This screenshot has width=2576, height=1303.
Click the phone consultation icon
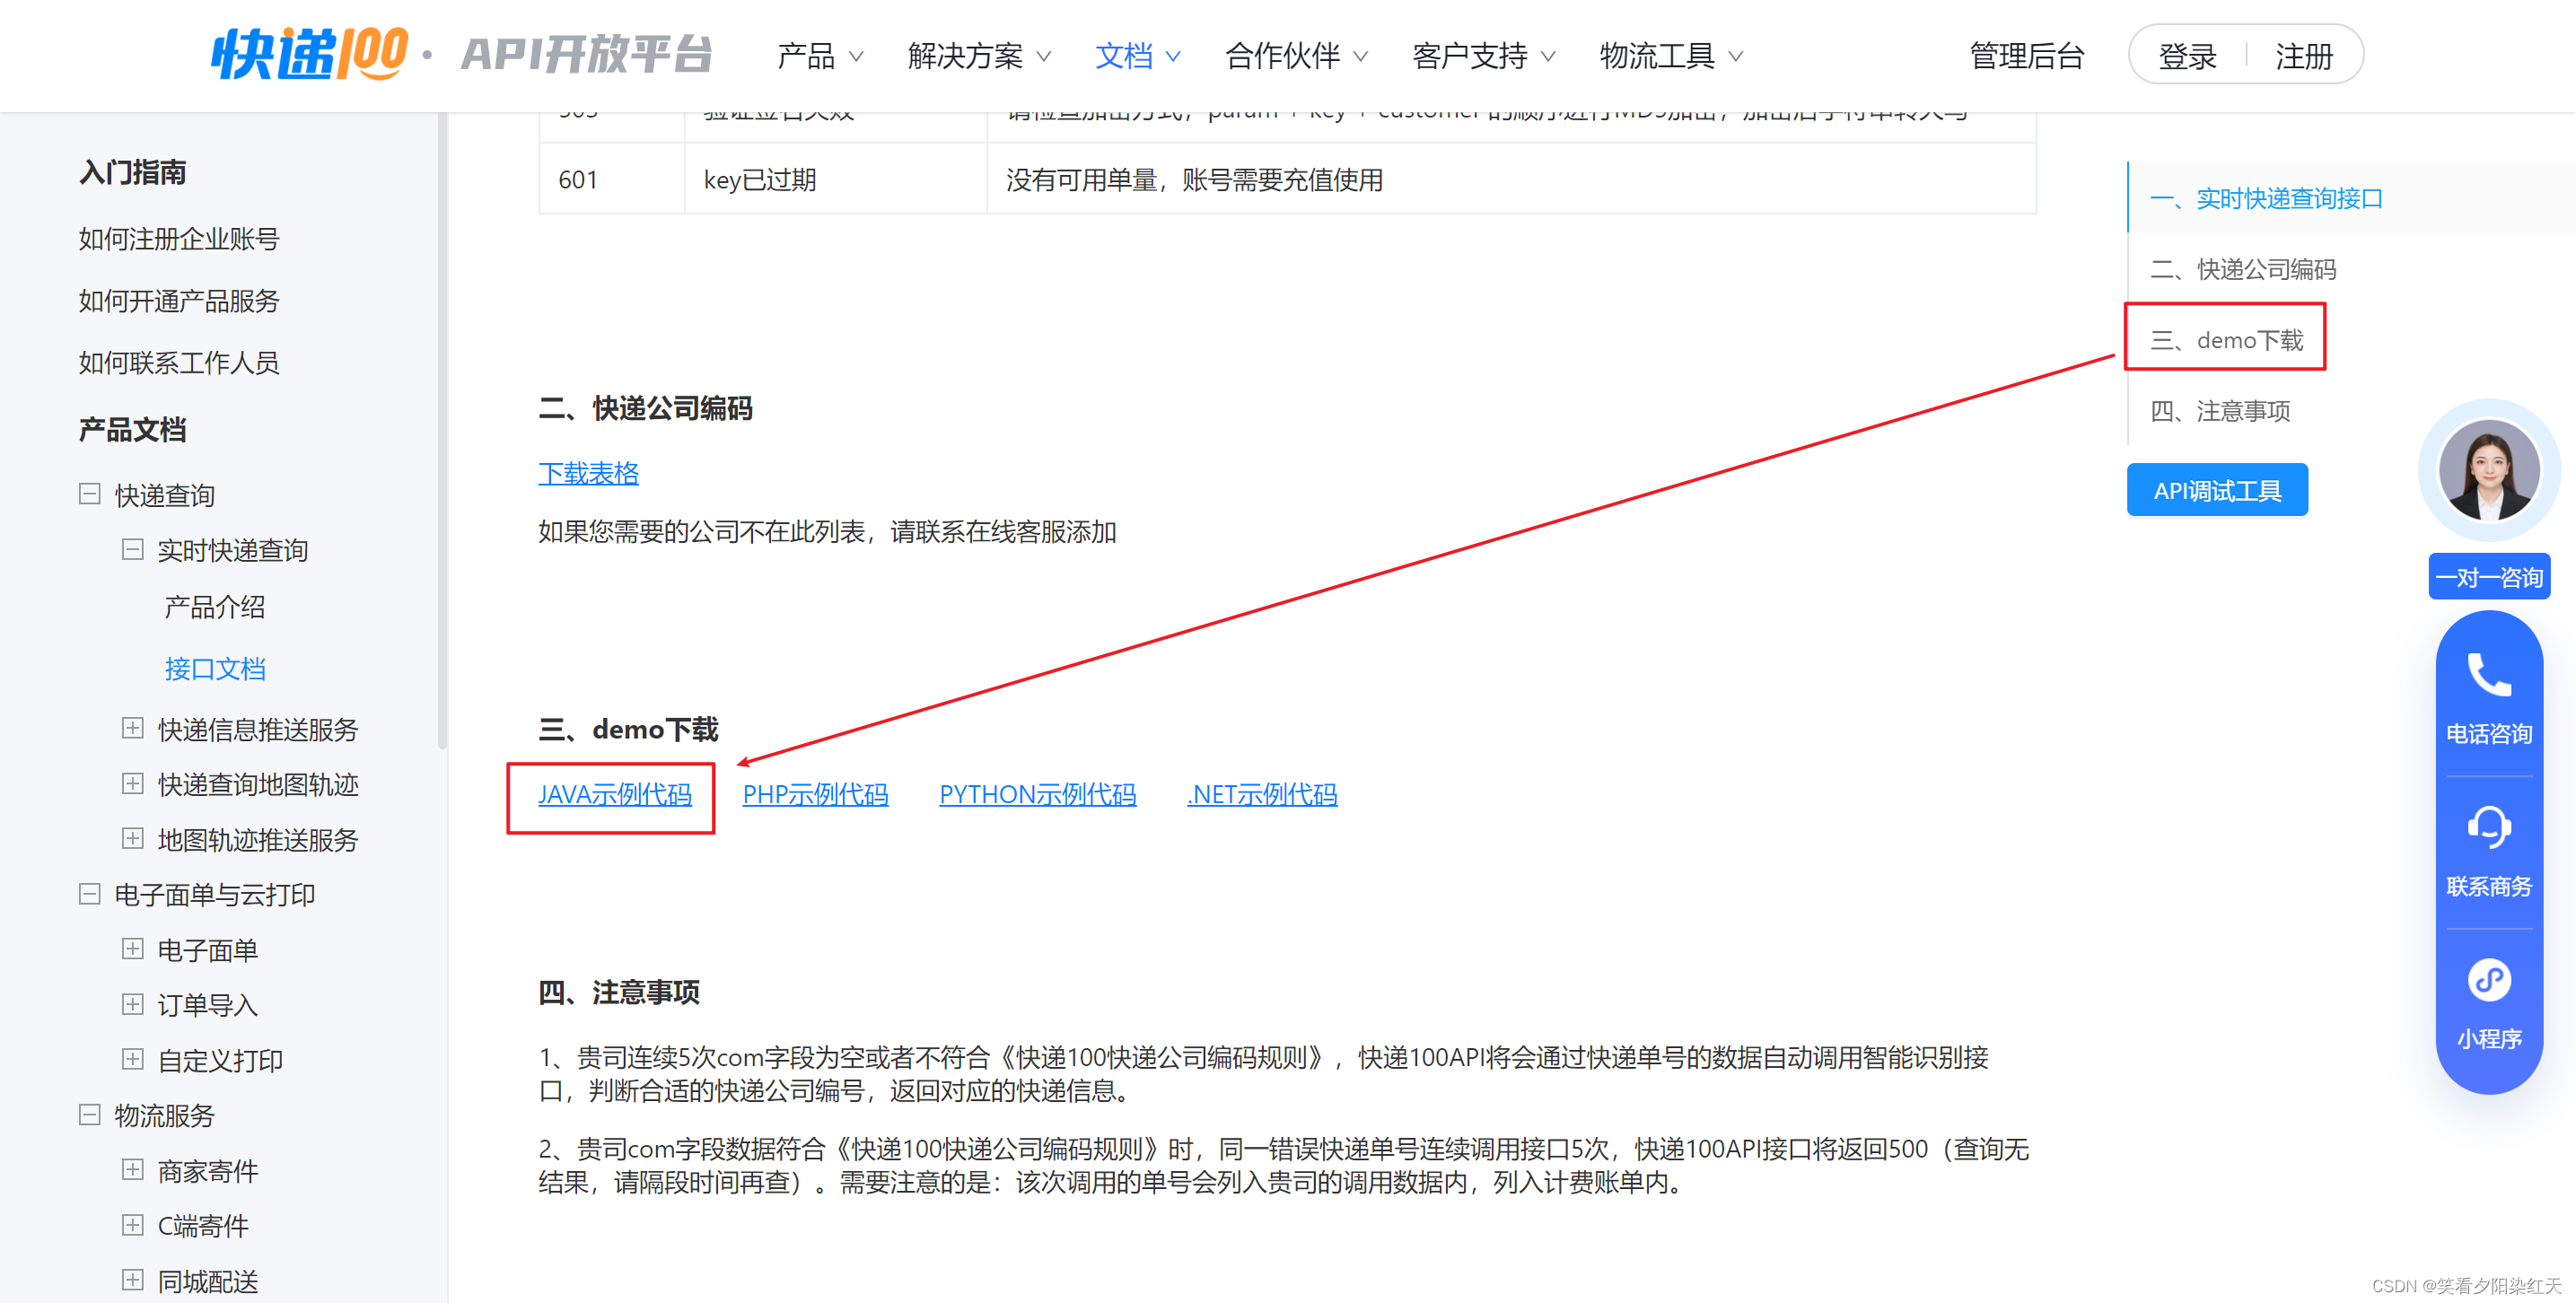click(x=2488, y=676)
